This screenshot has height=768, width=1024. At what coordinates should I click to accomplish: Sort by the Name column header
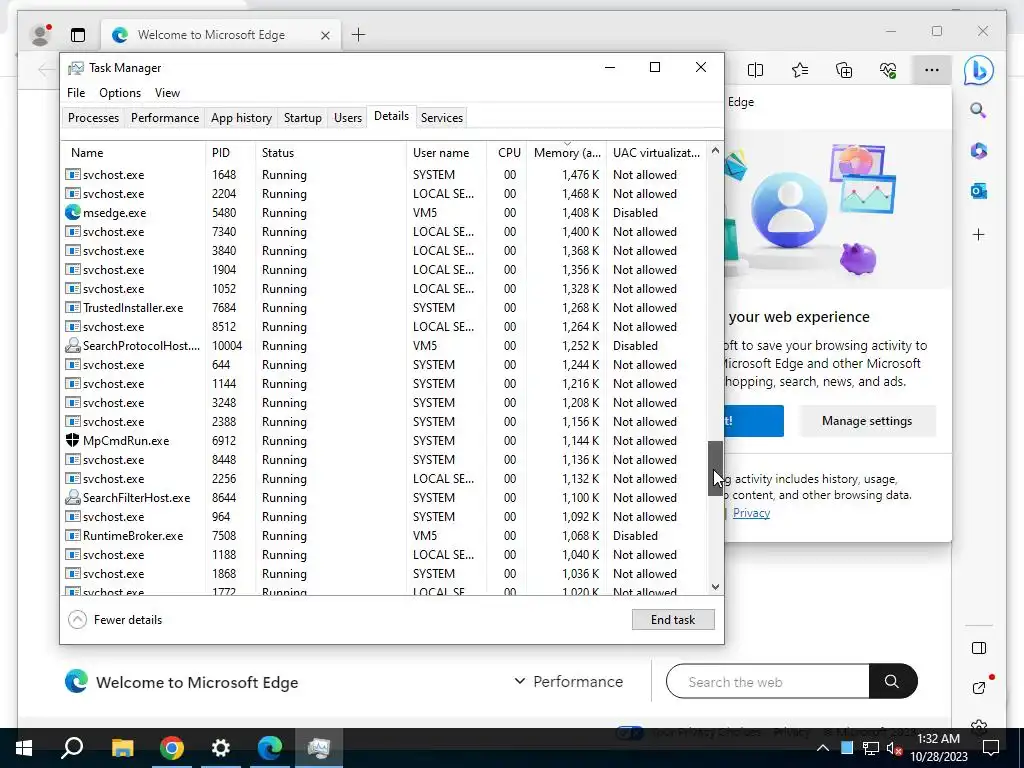pos(134,153)
